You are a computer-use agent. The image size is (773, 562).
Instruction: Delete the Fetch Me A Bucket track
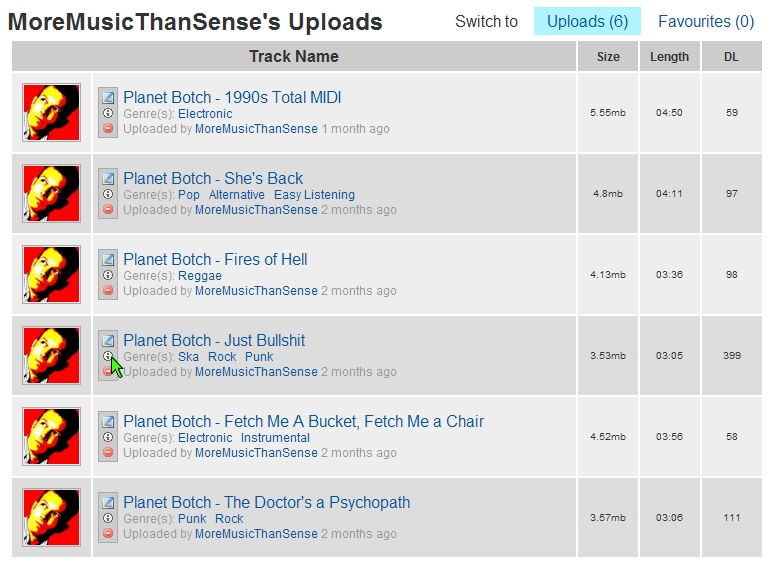point(108,453)
